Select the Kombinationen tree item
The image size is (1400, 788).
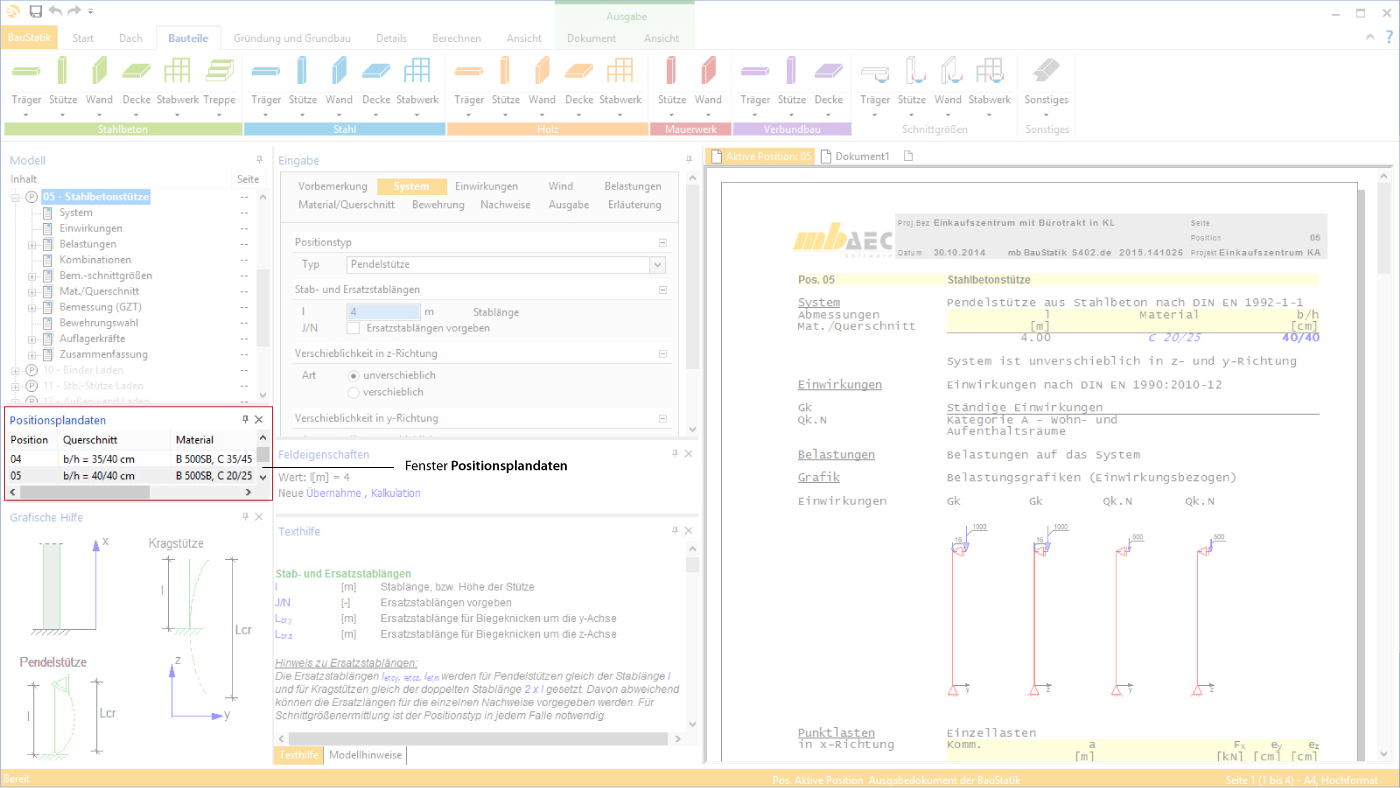click(95, 260)
